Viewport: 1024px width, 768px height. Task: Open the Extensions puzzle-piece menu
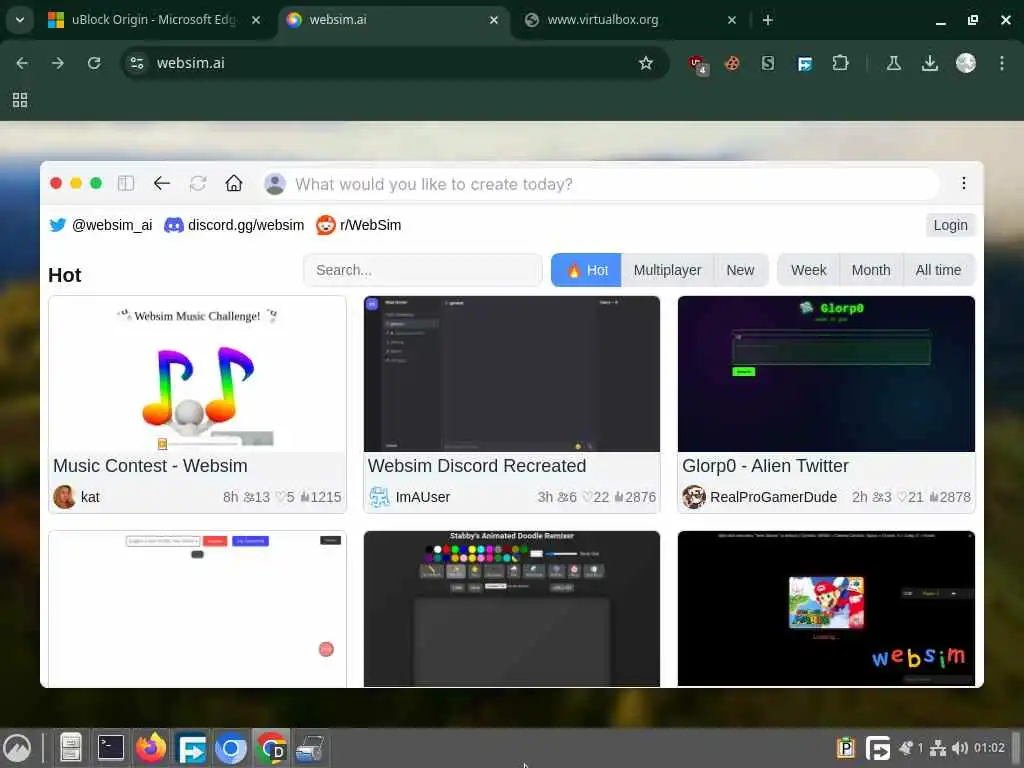coord(840,63)
